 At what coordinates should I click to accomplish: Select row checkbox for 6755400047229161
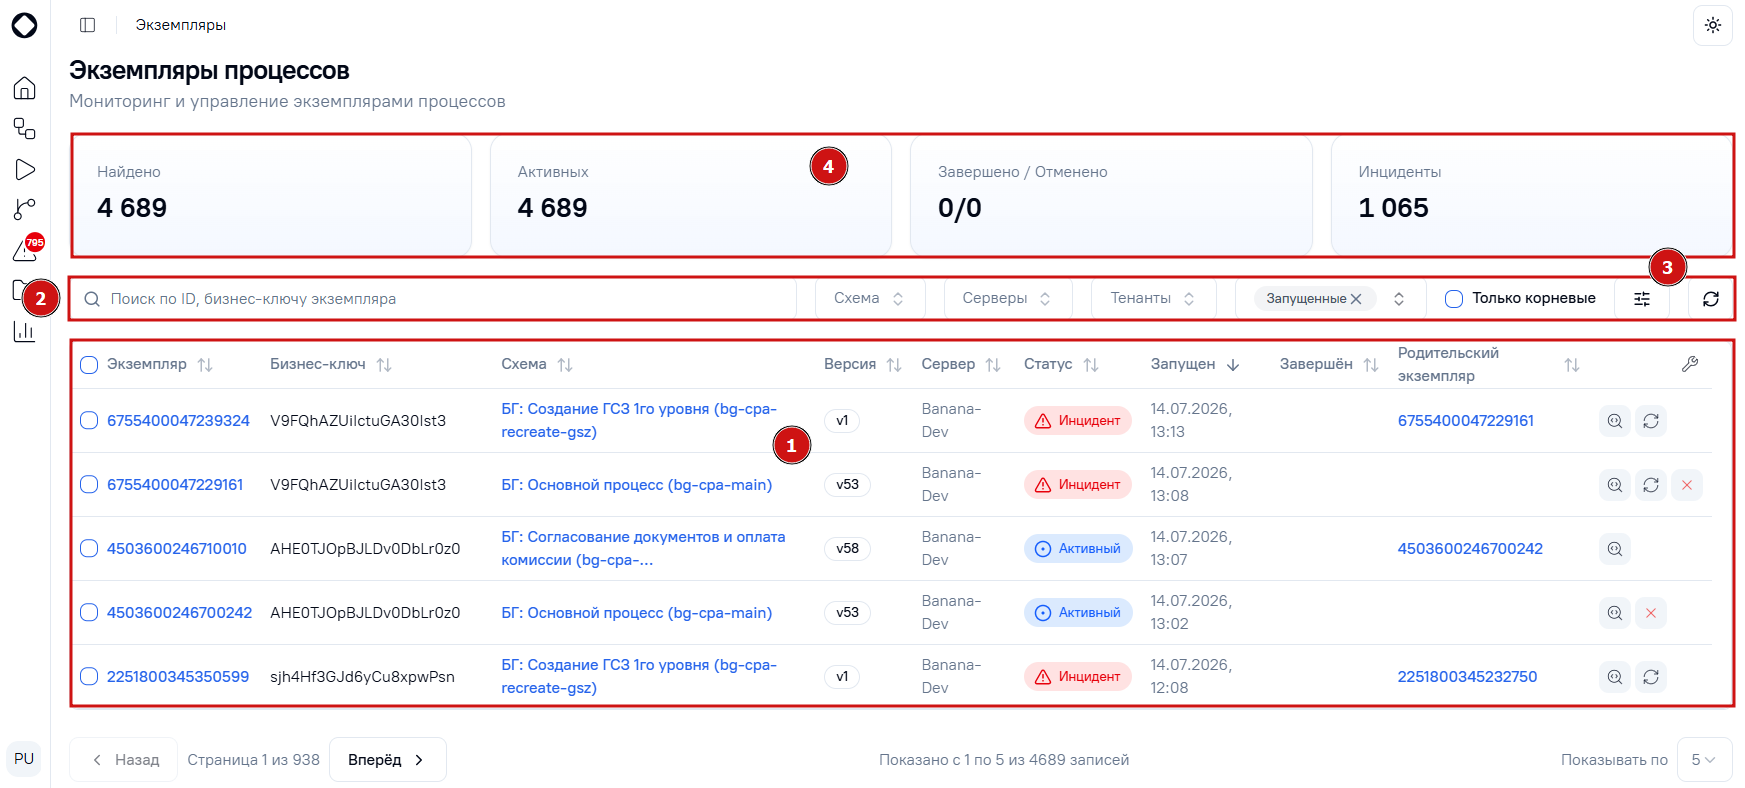click(x=89, y=485)
